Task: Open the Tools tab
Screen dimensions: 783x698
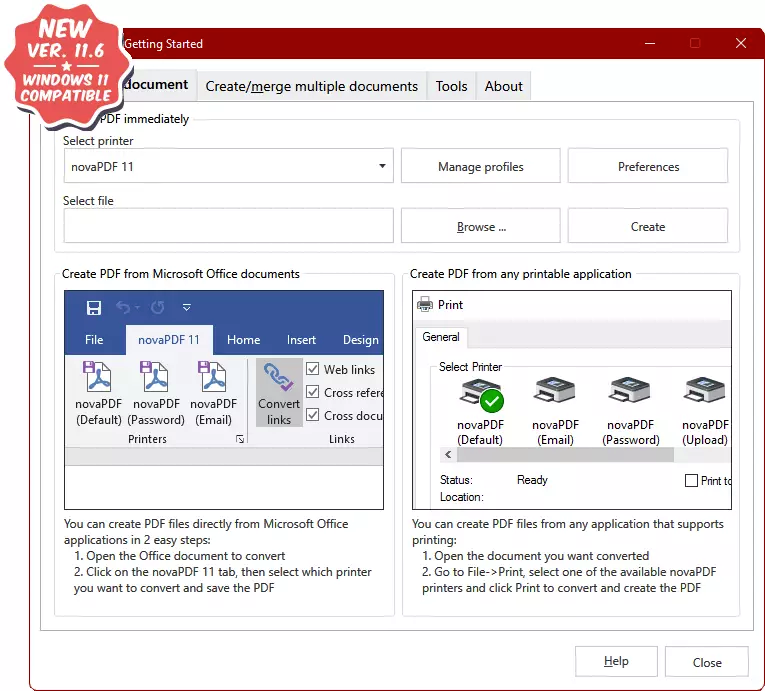Action: 451,86
